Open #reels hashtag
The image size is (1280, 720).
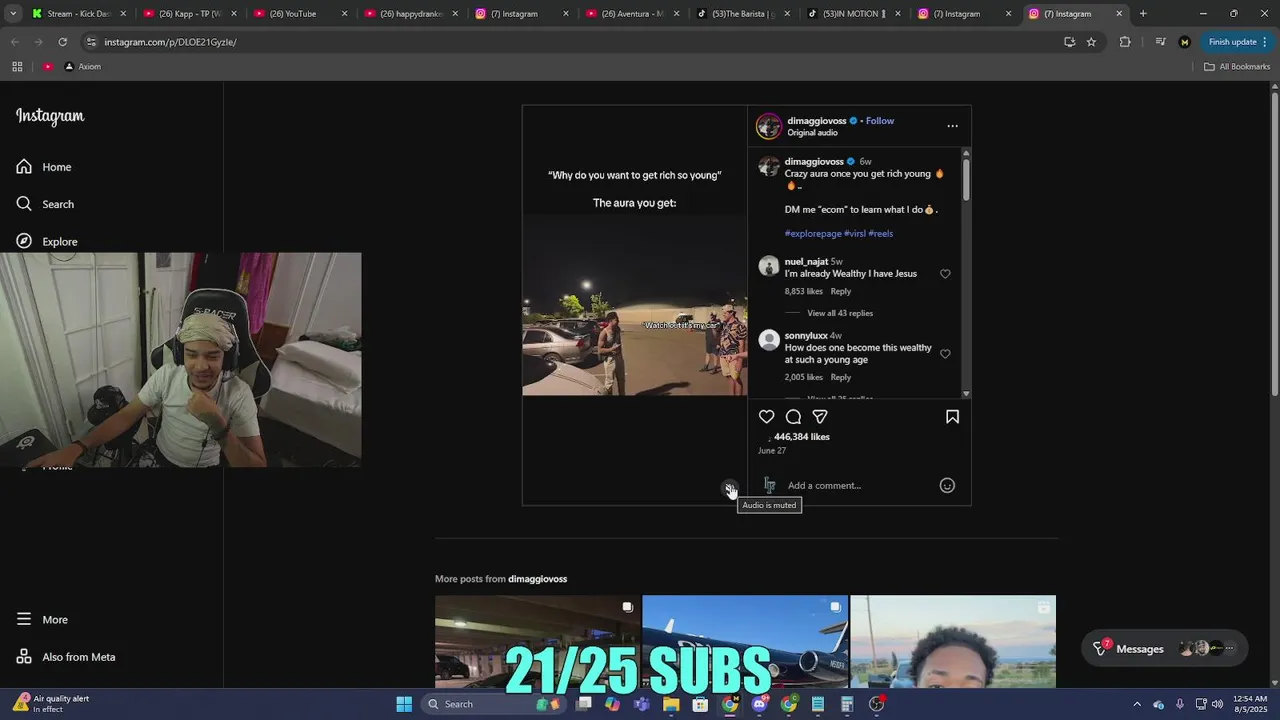[881, 234]
